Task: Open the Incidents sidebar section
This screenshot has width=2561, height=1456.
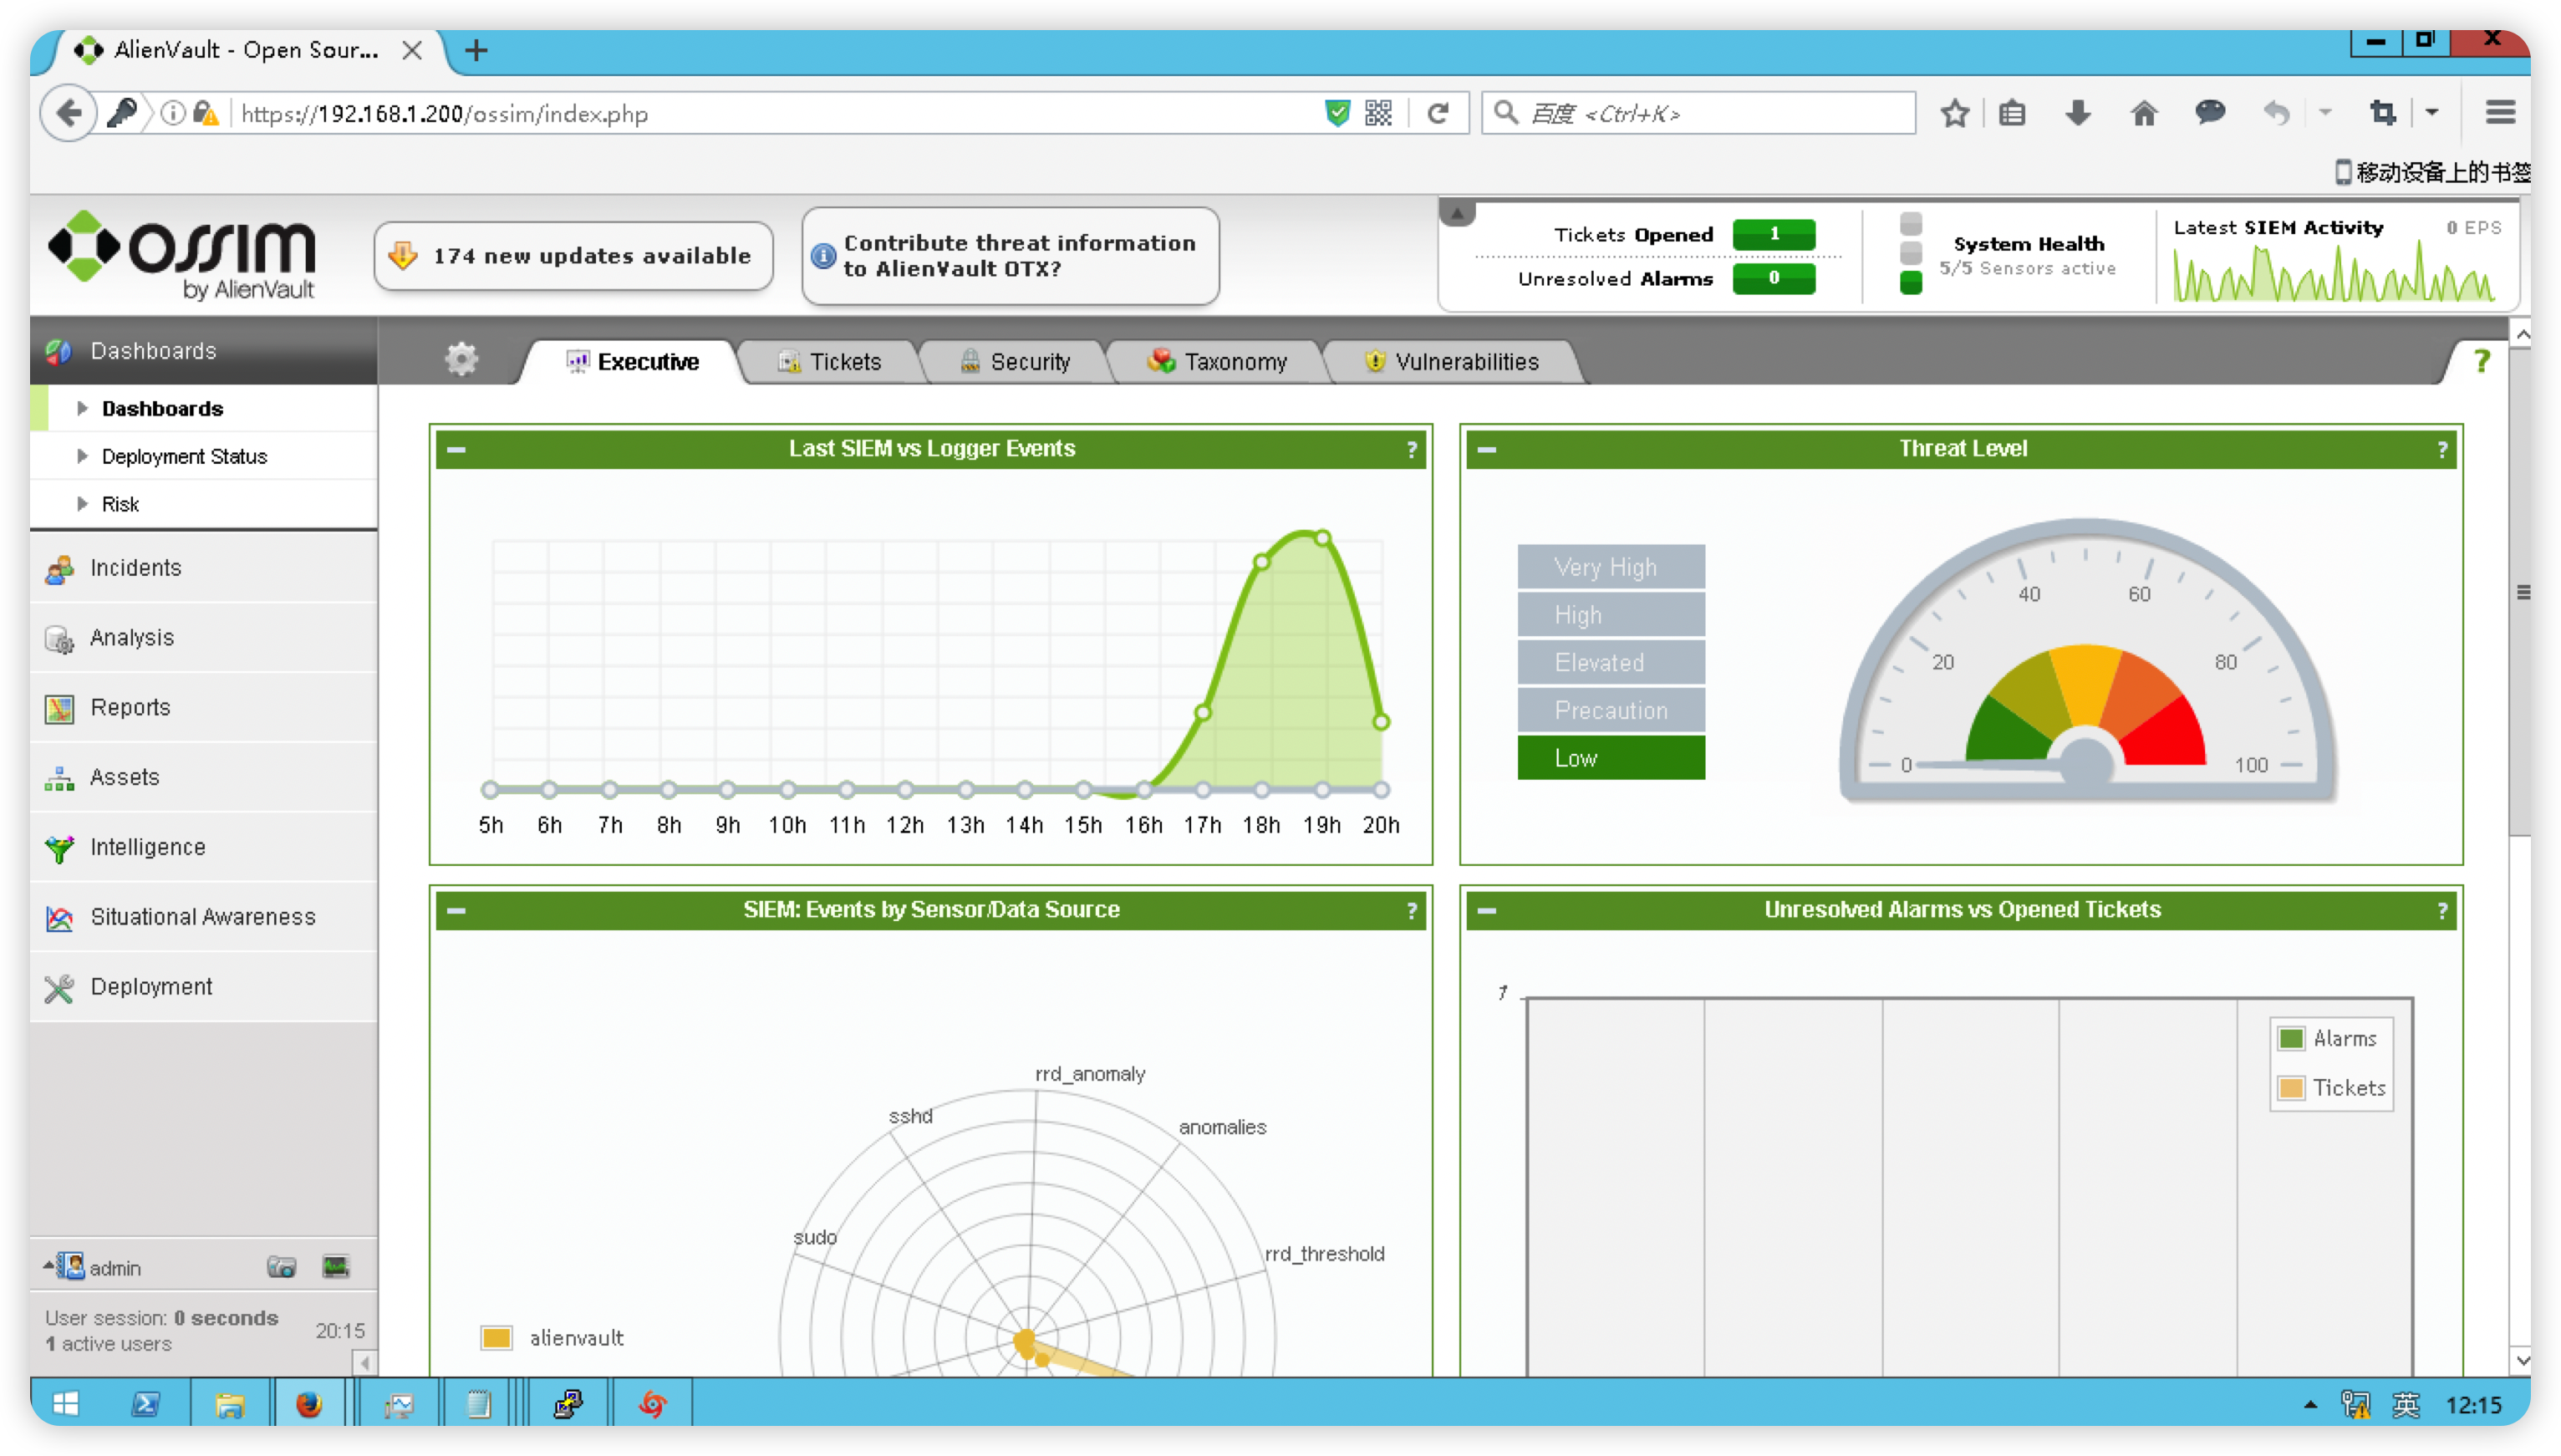Action: (203, 568)
